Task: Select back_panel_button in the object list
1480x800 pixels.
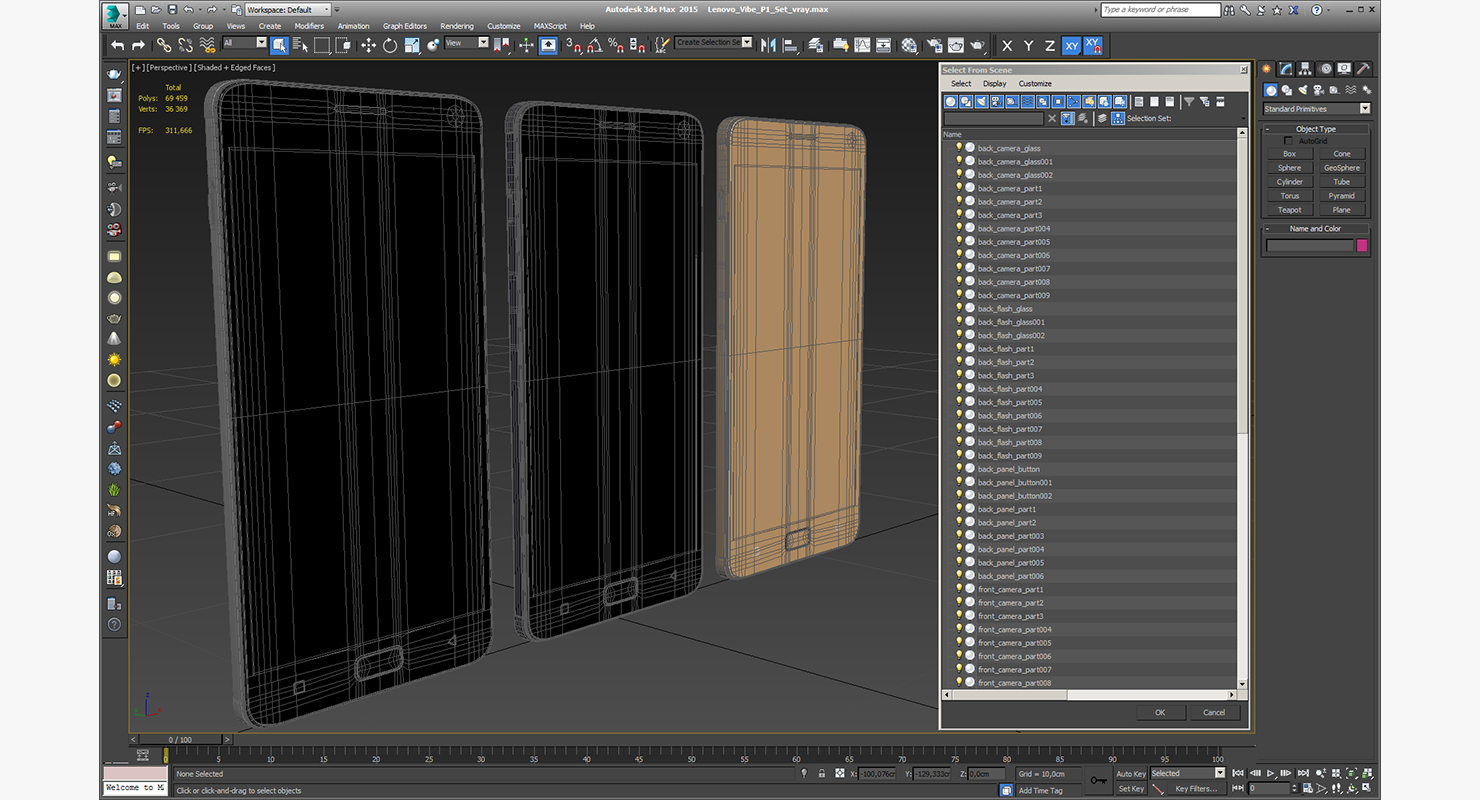Action: point(1009,469)
